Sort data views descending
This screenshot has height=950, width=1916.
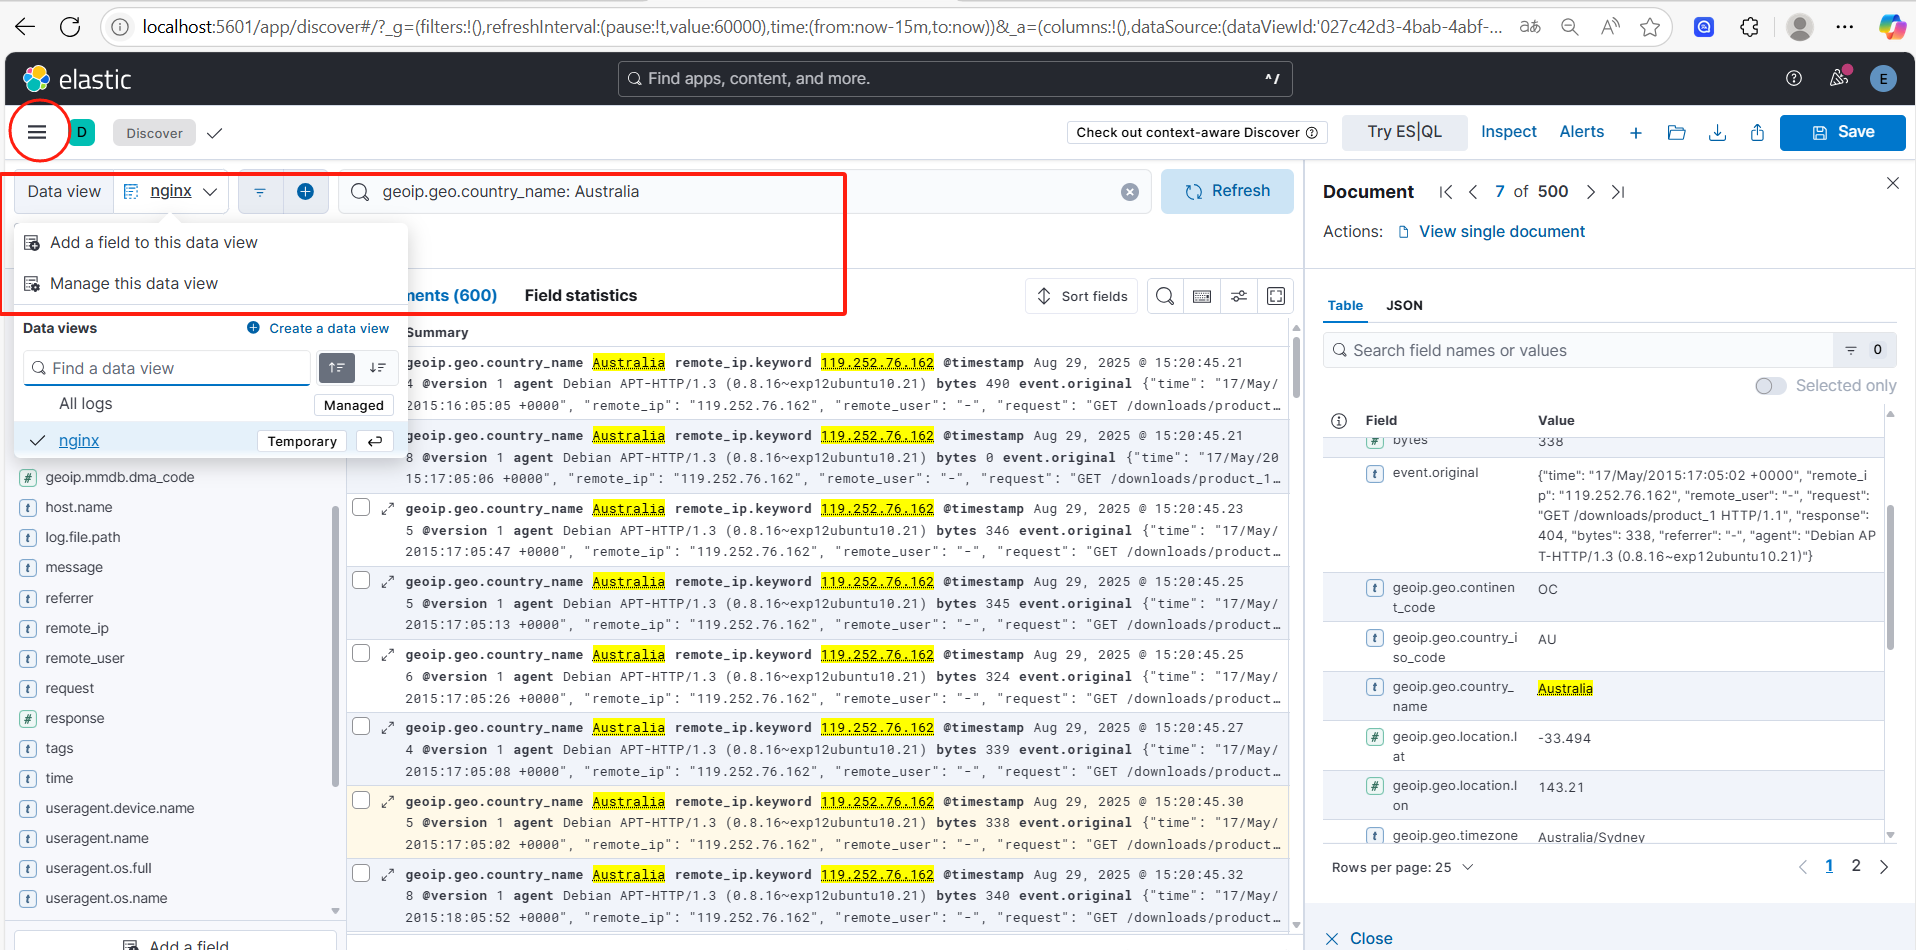coord(378,368)
